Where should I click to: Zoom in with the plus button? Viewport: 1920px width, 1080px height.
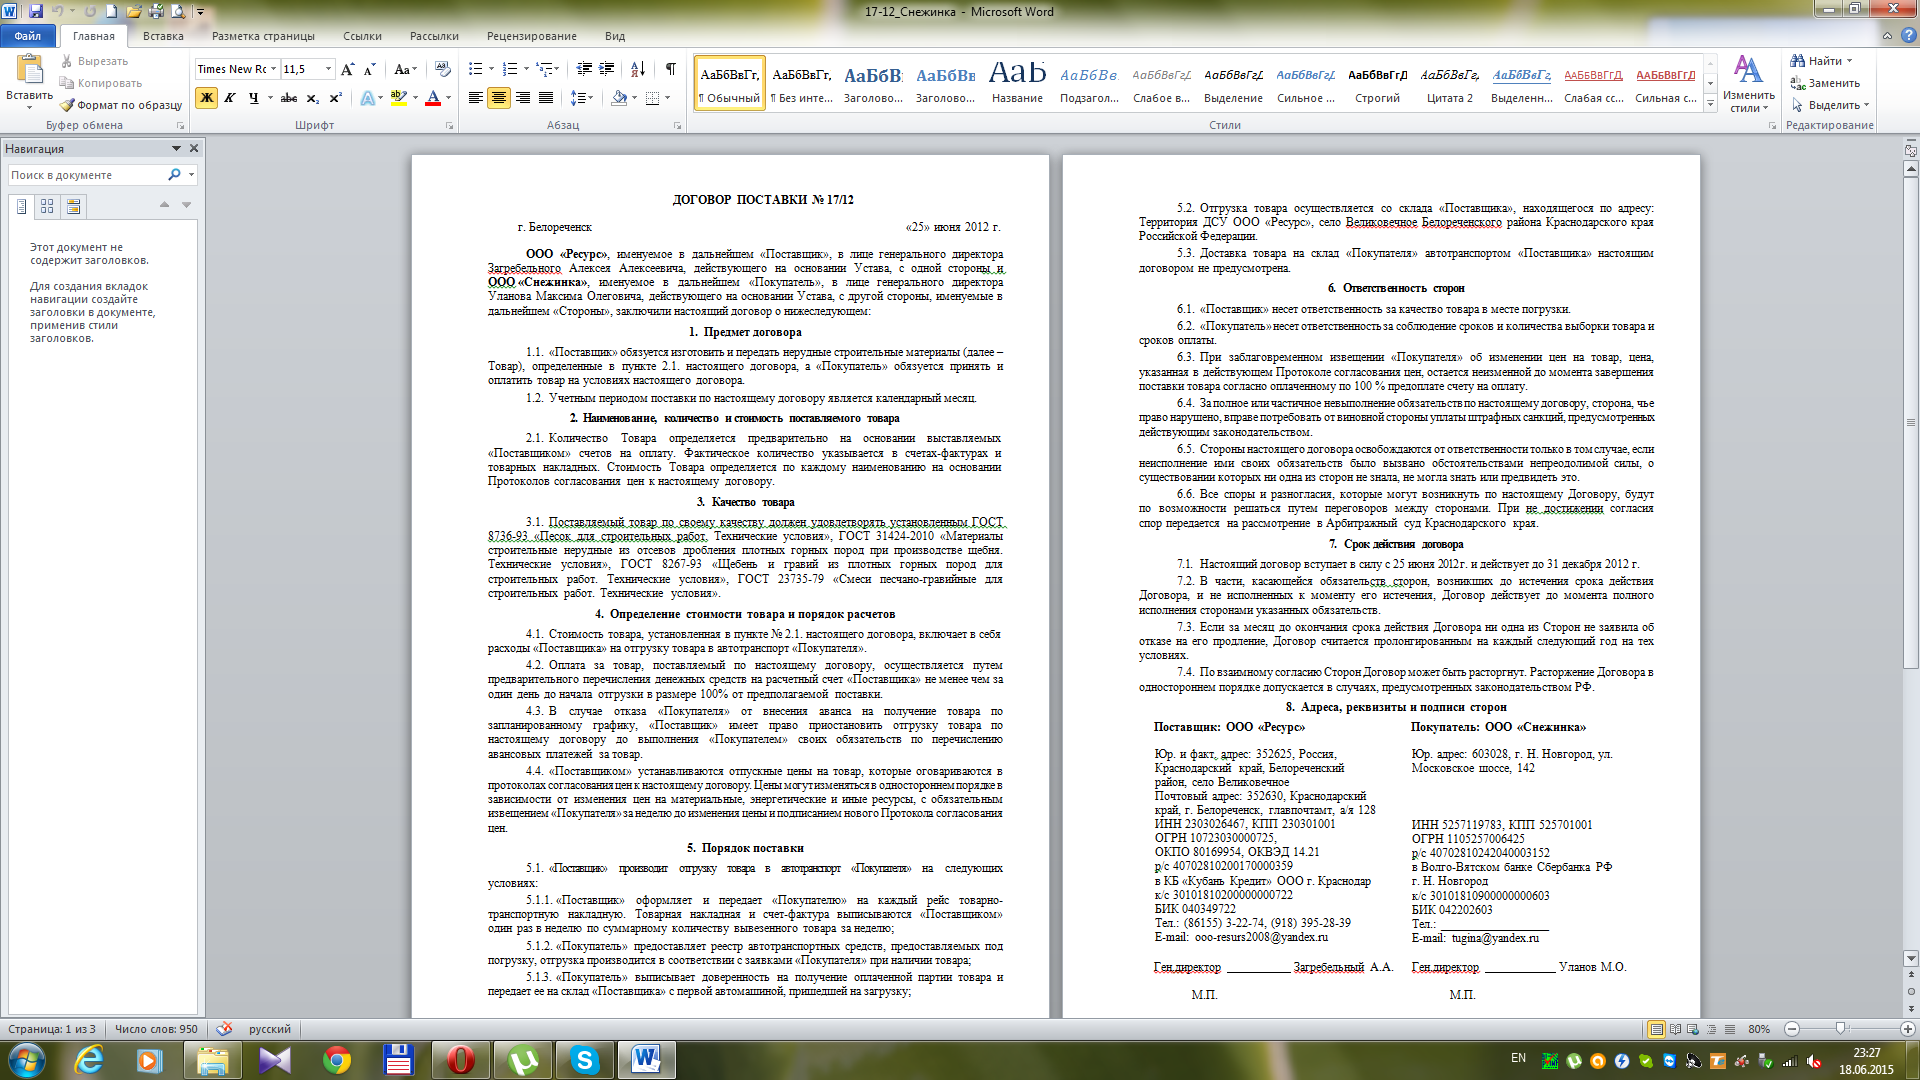pyautogui.click(x=1908, y=1029)
